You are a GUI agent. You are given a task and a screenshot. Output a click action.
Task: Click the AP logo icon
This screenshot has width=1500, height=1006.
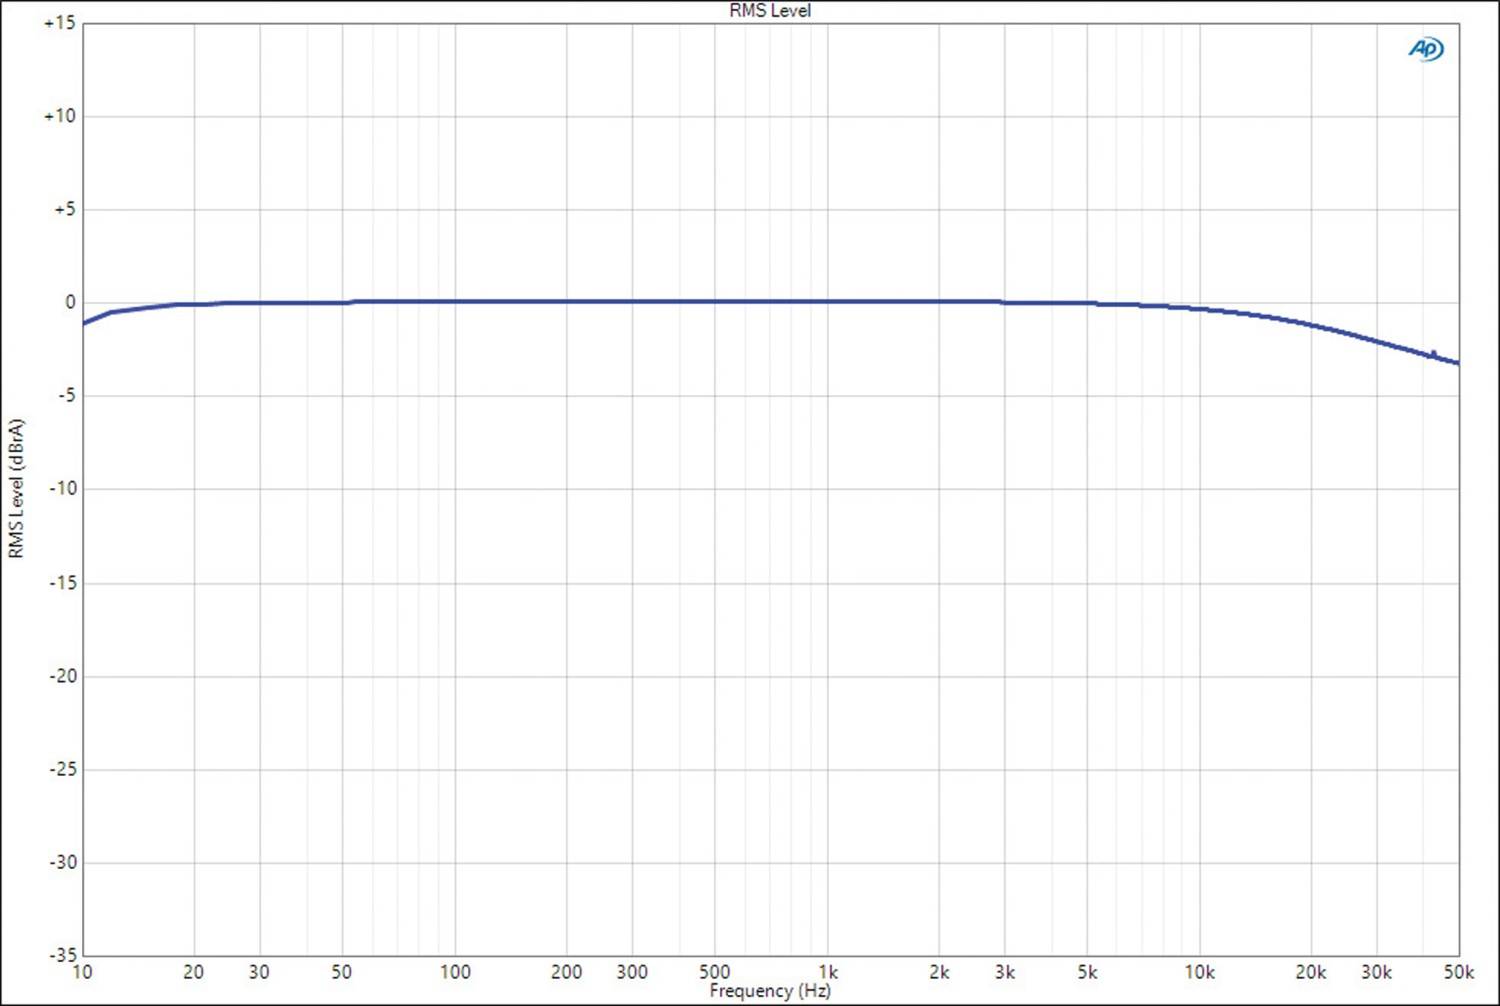coord(1426,48)
